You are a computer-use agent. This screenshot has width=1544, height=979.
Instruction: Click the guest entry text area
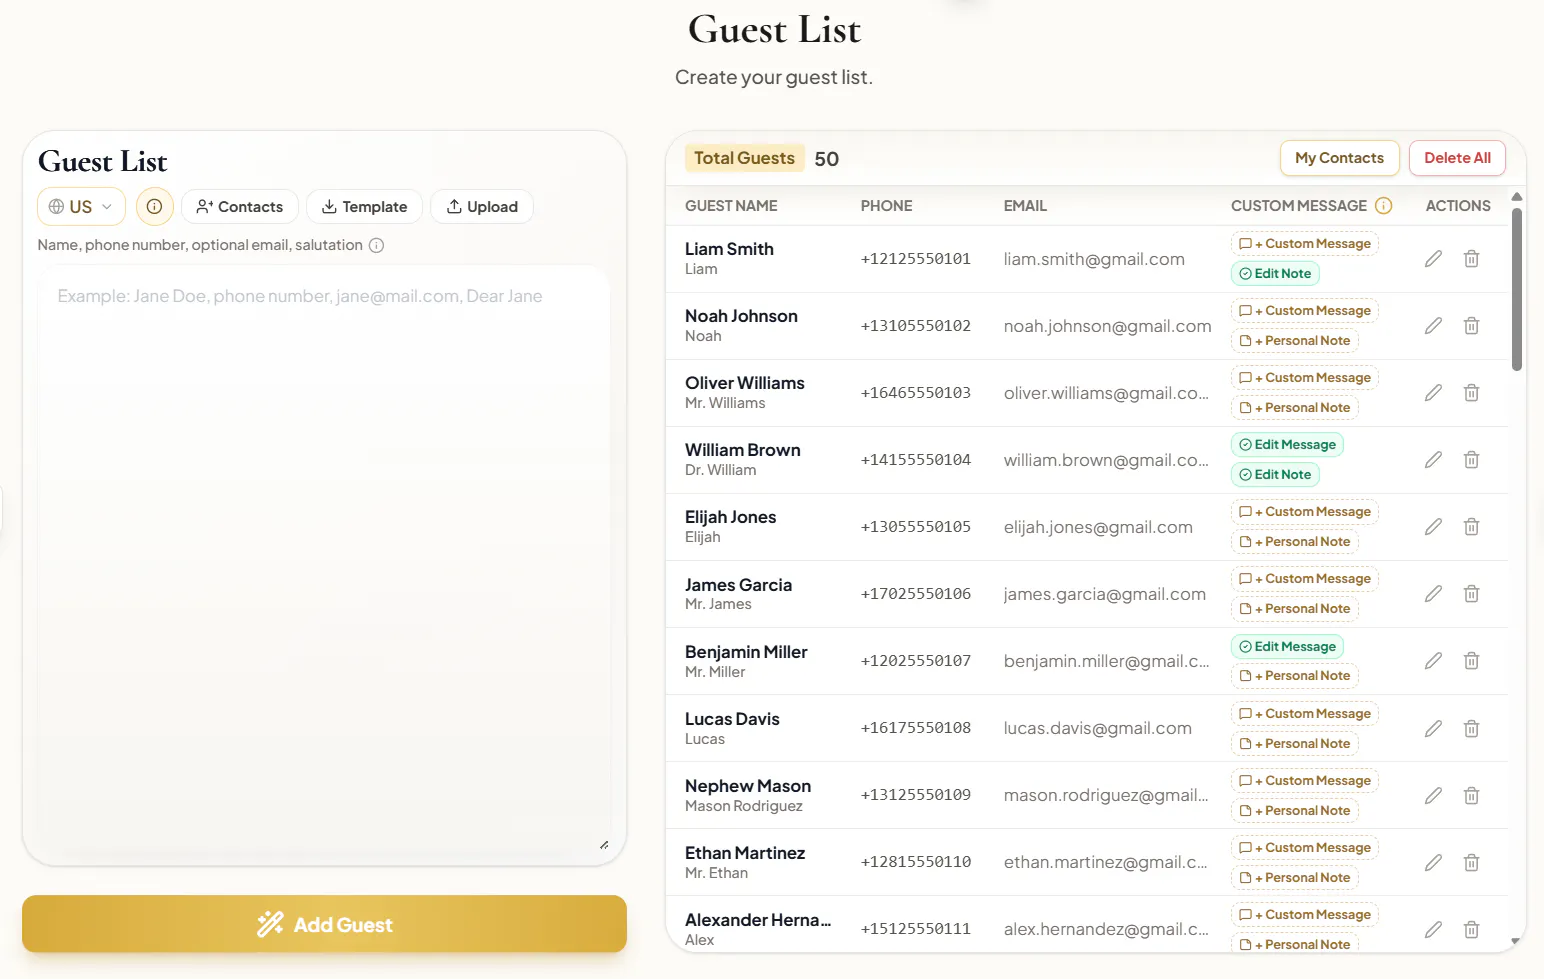point(324,560)
